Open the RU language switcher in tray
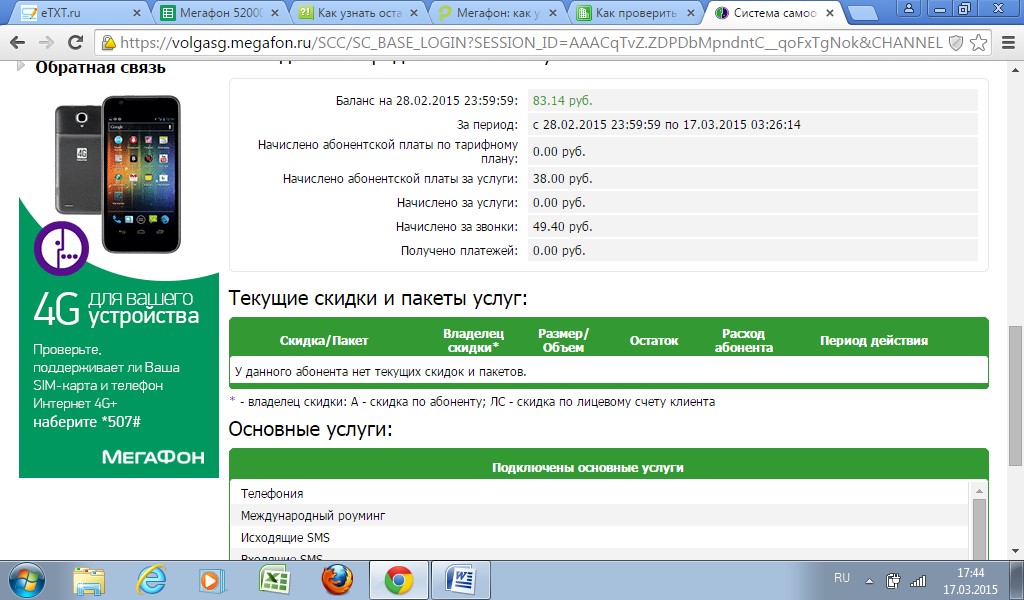The height and width of the screenshot is (600, 1024). 842,579
